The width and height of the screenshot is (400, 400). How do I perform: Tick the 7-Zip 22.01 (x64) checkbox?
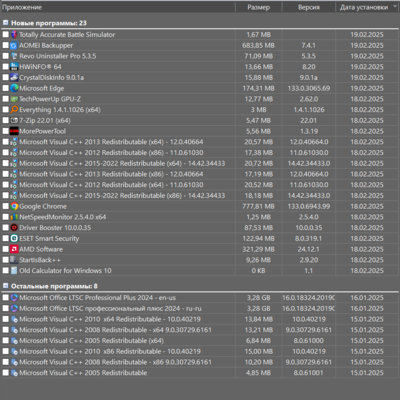click(x=5, y=120)
